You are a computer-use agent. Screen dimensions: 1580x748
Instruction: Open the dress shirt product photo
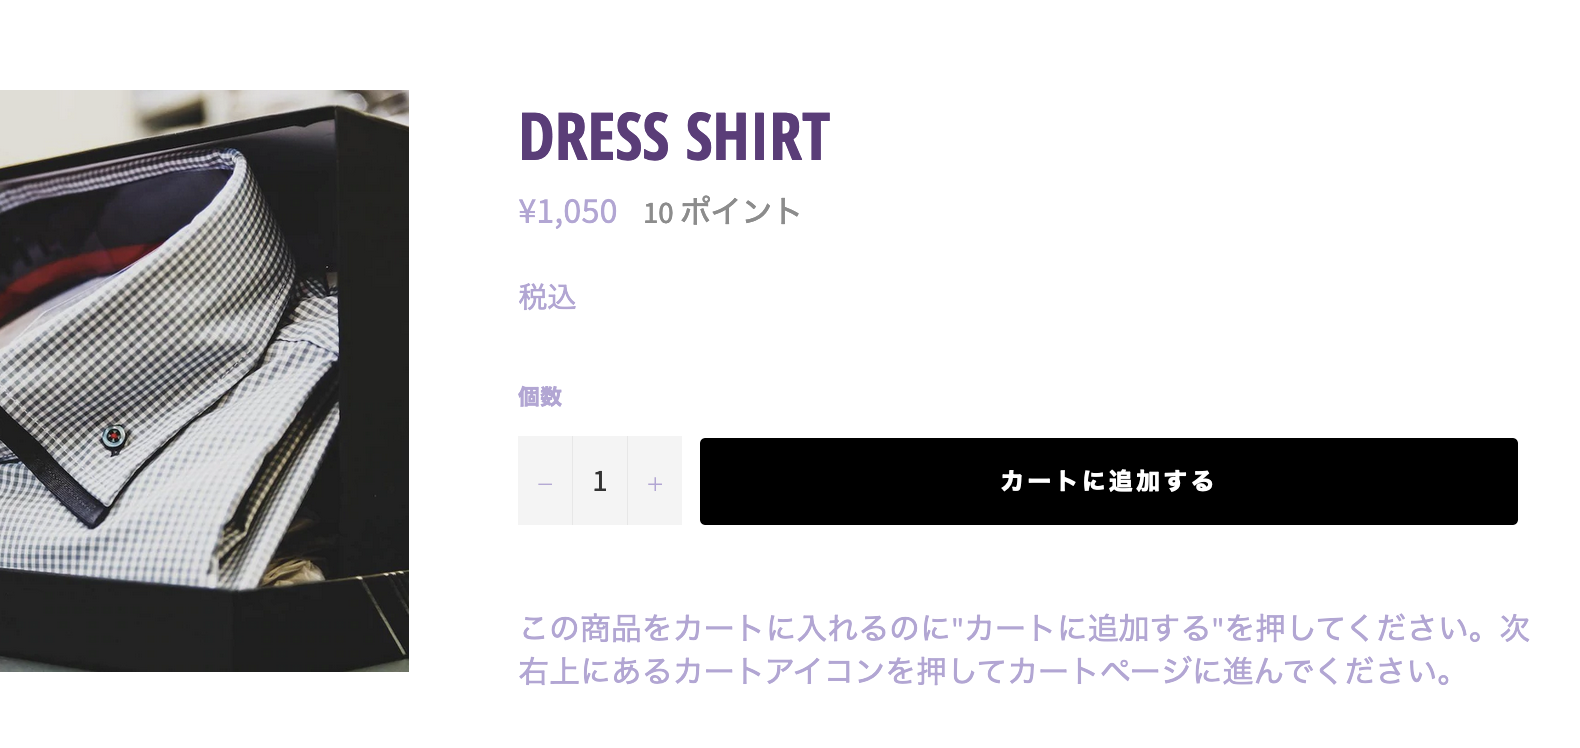tap(204, 380)
